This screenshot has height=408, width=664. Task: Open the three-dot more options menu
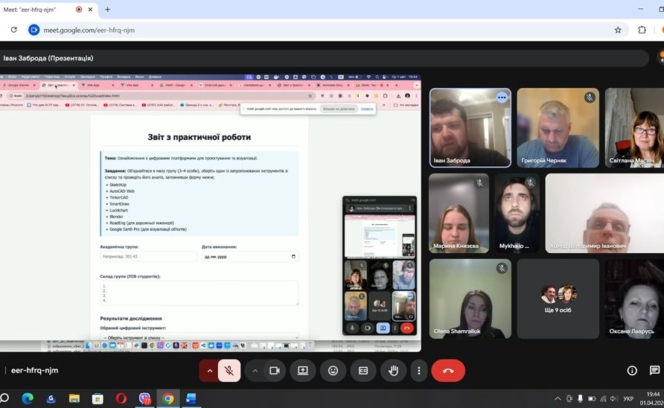point(419,370)
